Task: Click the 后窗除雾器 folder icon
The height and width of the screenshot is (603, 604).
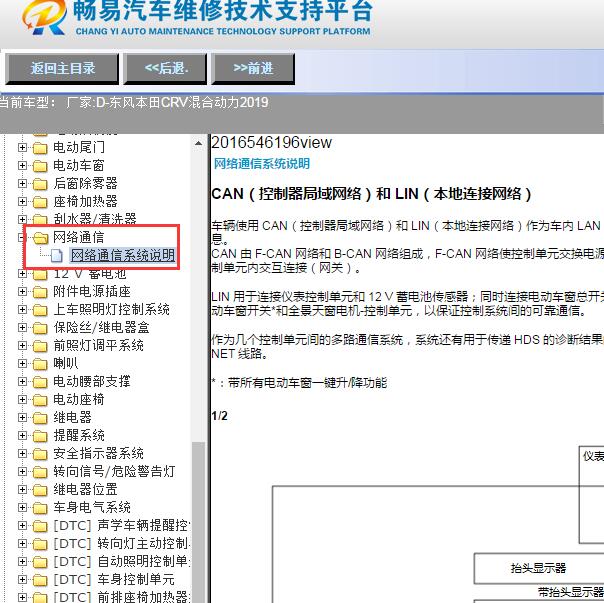Action: pos(40,184)
